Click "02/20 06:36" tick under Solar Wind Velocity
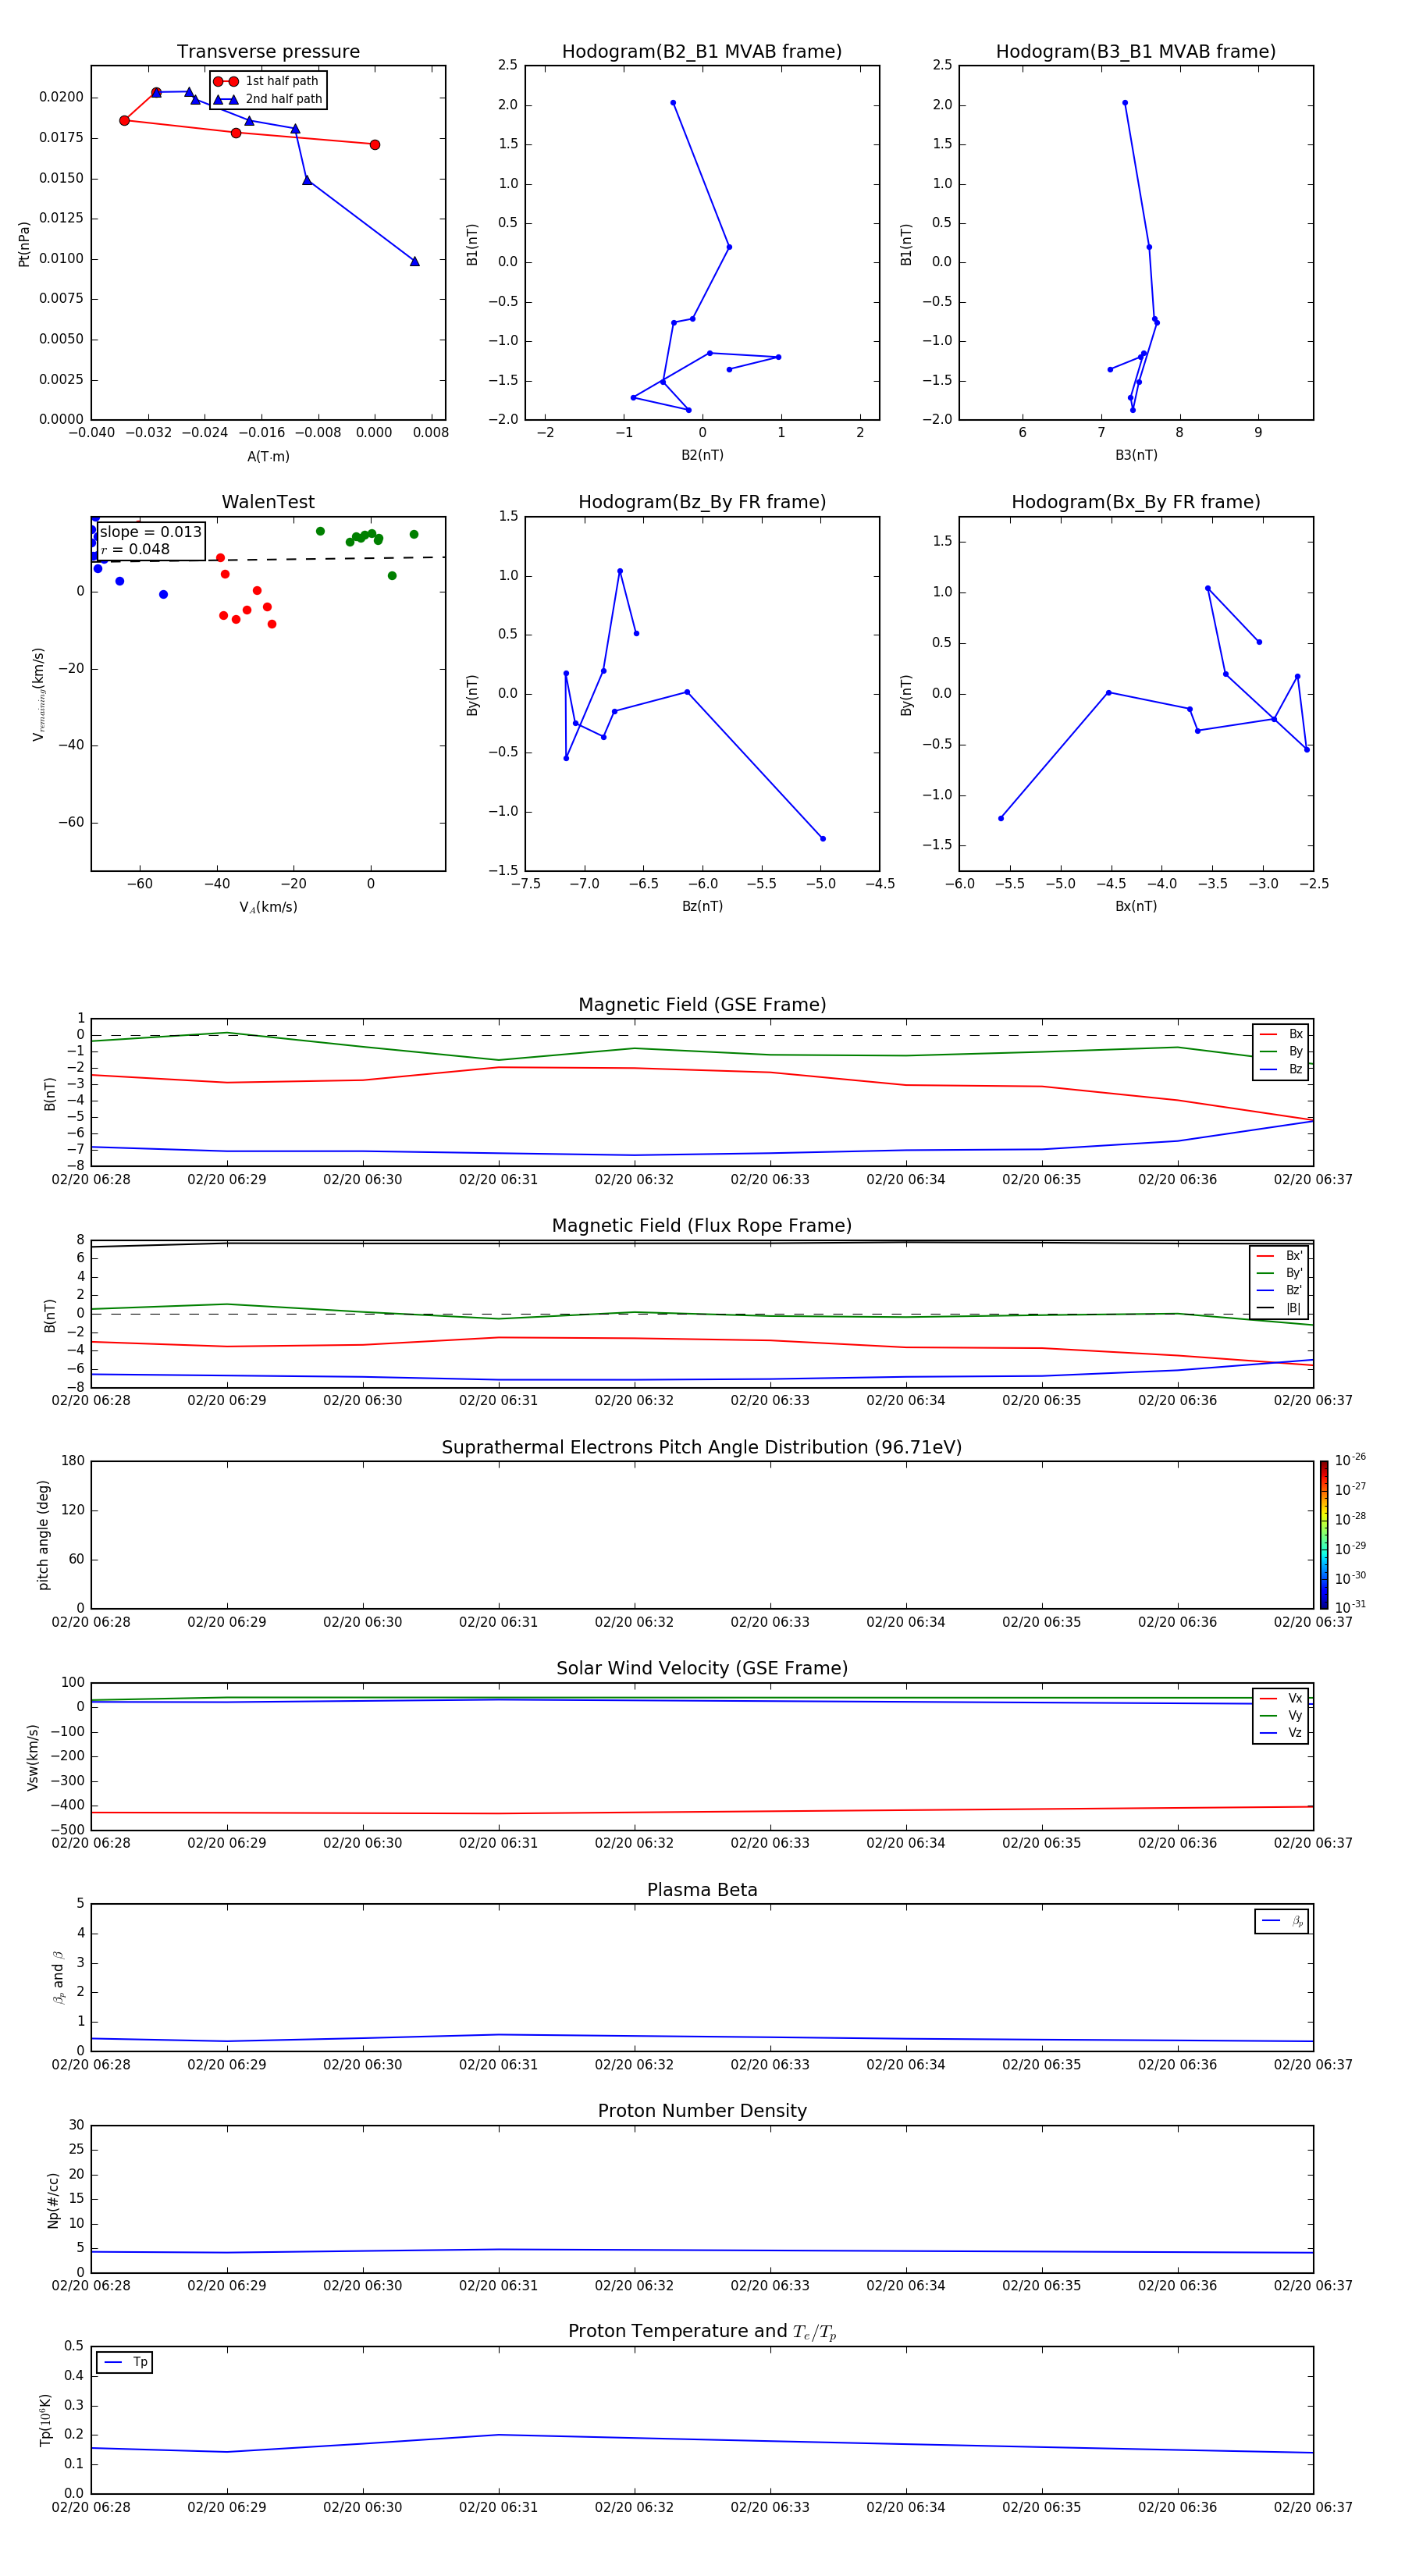Viewport: 1405px width, 2576px height. [x=1178, y=1843]
